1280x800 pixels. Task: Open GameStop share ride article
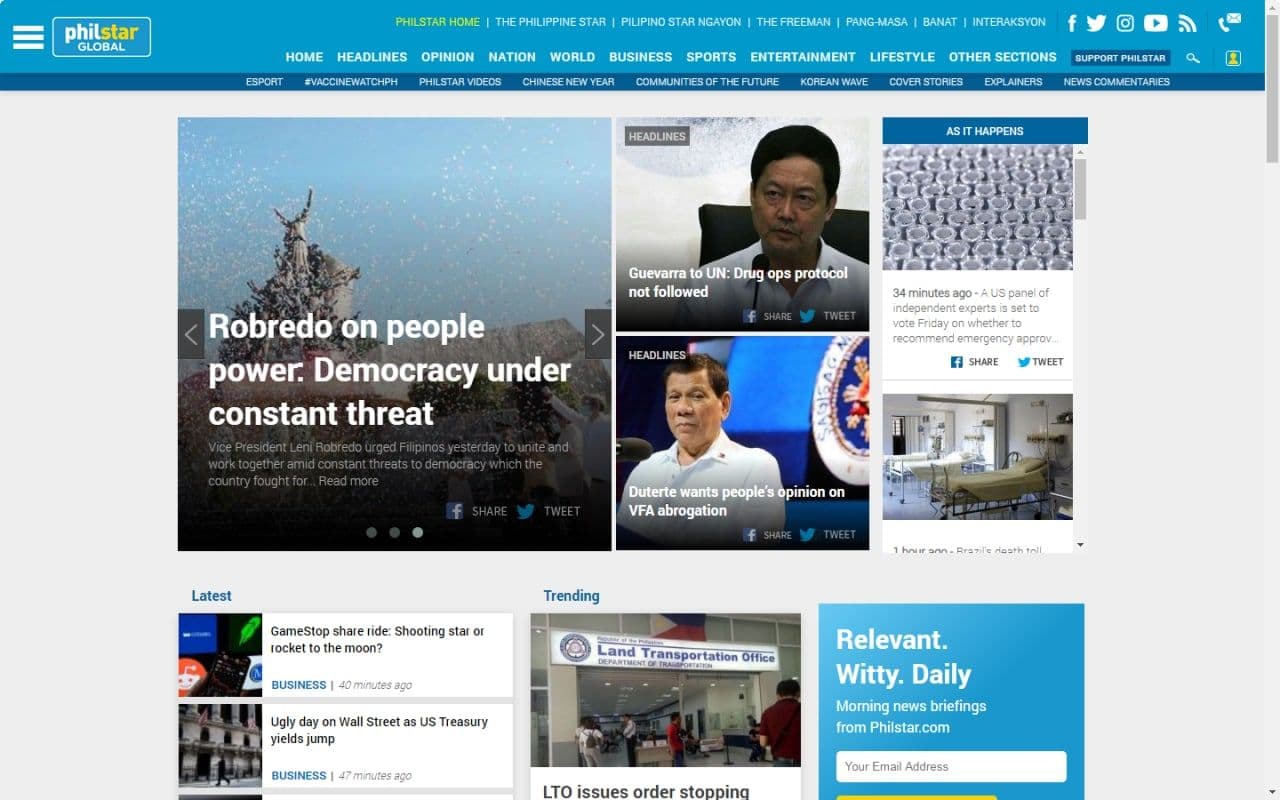[x=377, y=640]
